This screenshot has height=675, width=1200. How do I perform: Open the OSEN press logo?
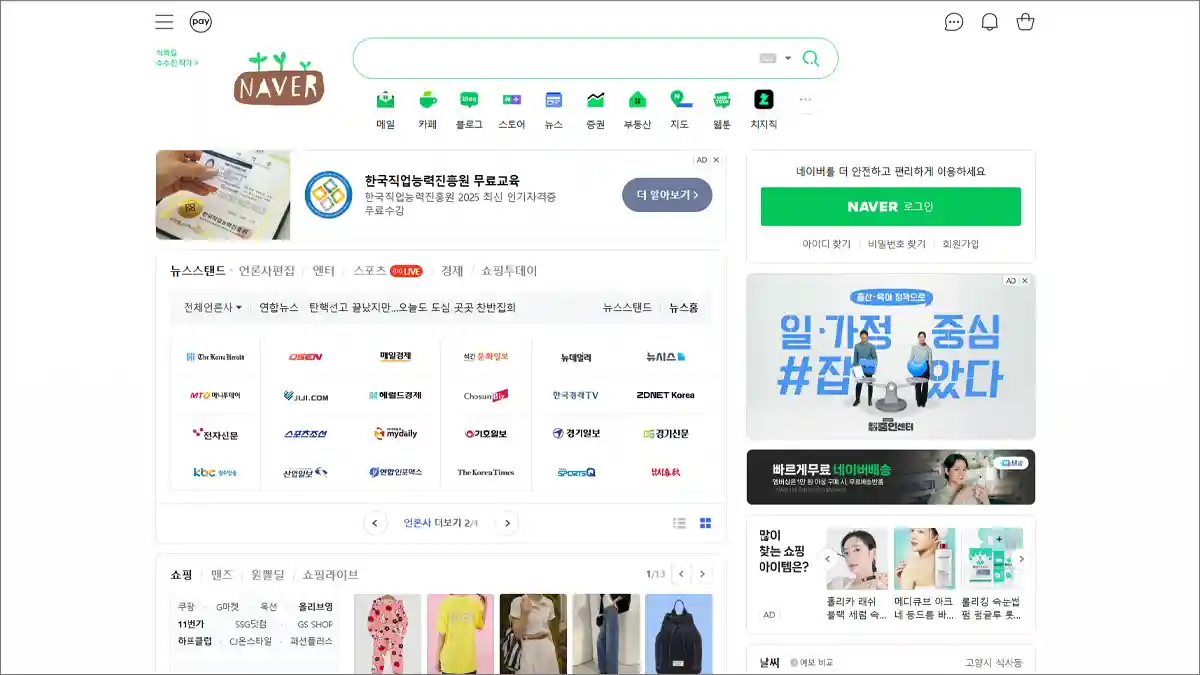tap(305, 357)
